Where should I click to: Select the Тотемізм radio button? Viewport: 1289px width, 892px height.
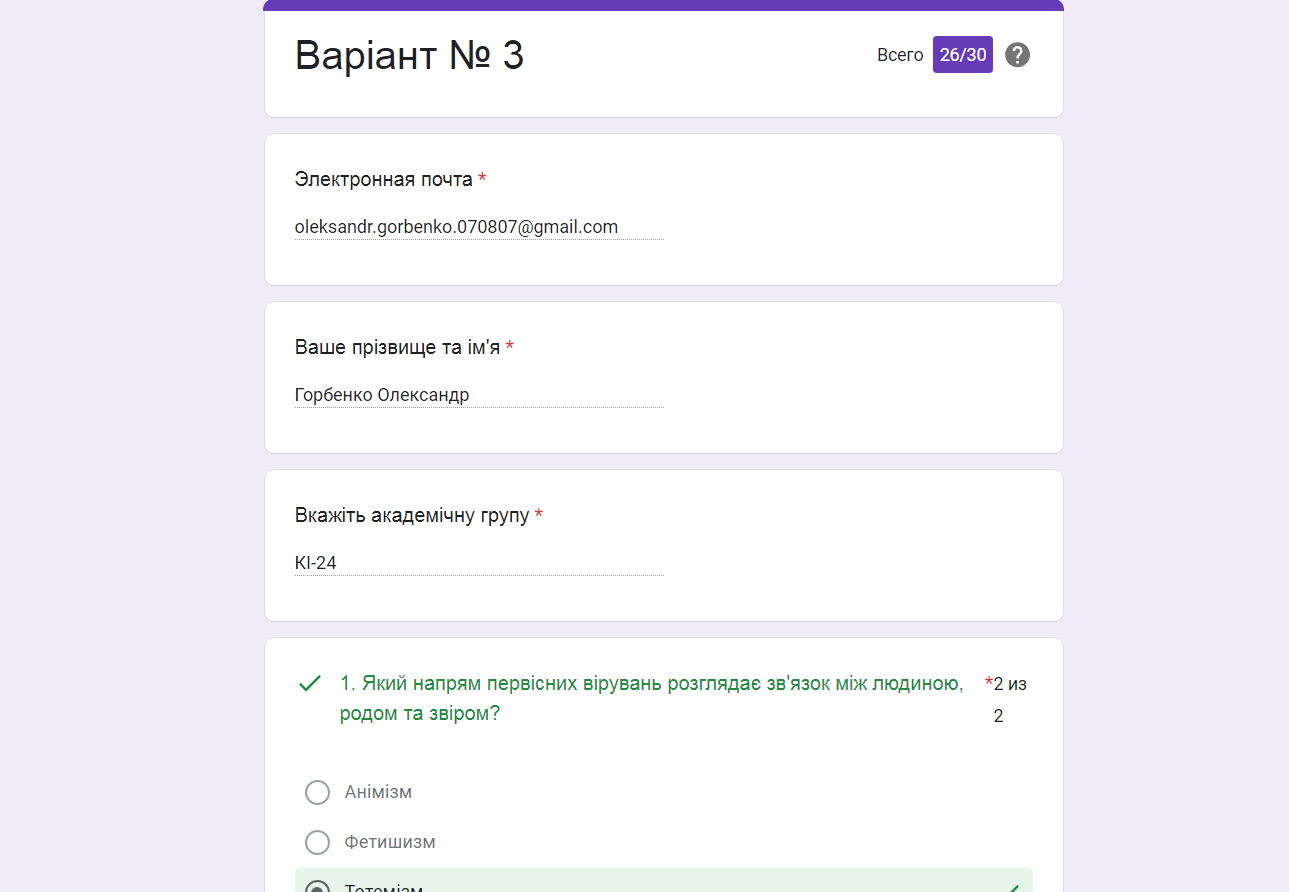click(x=317, y=886)
